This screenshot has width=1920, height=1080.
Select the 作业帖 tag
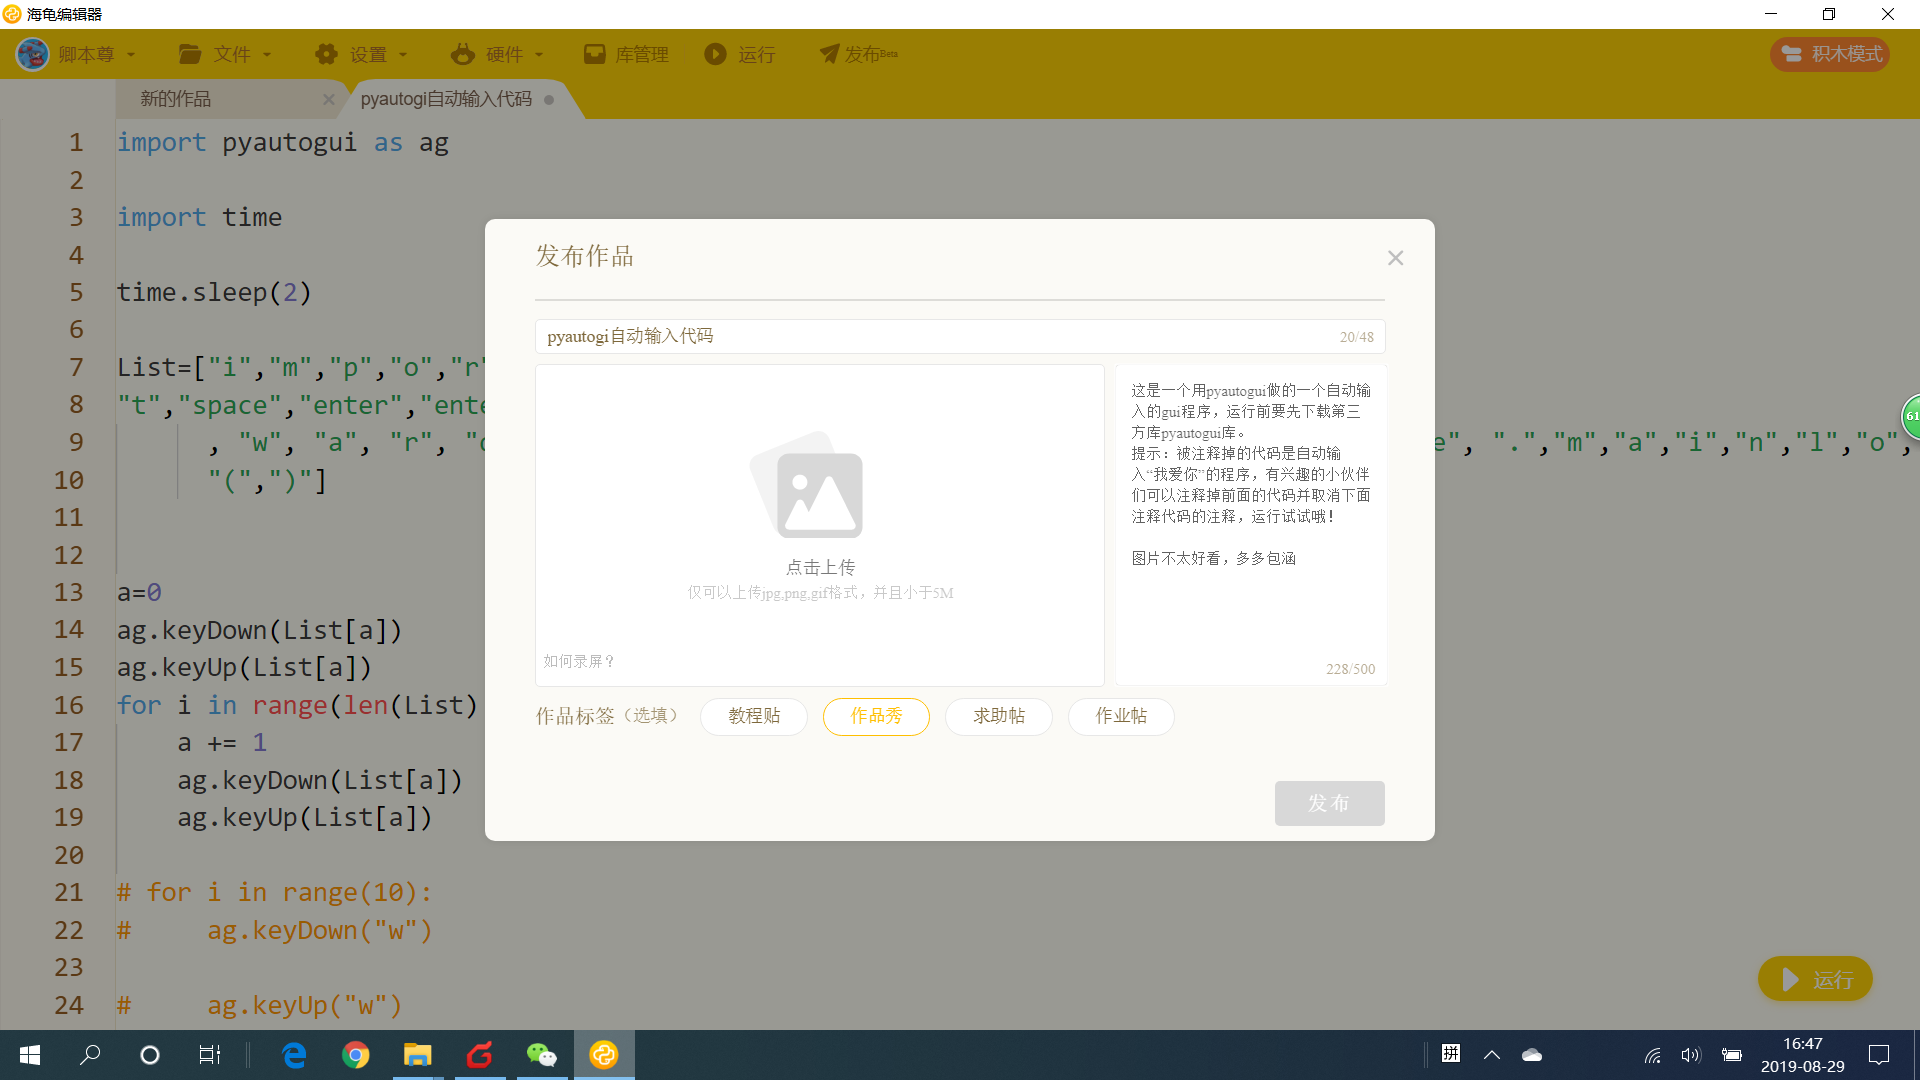click(1121, 716)
